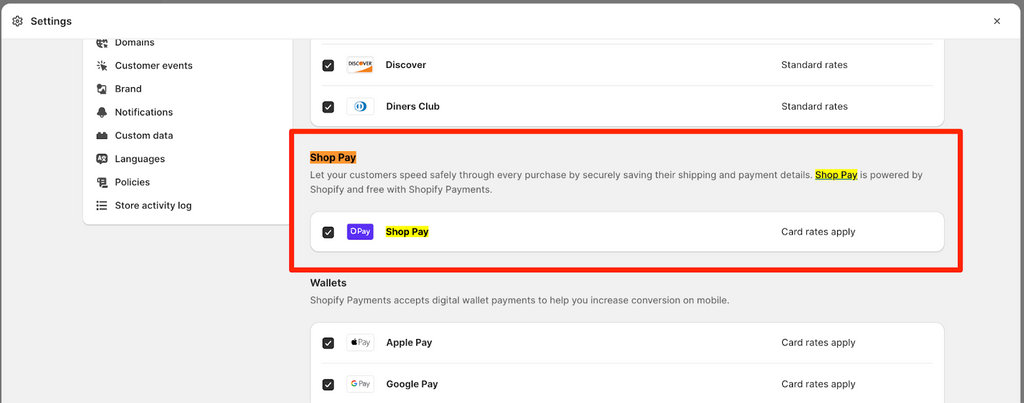Viewport: 1024px width, 403px height.
Task: Click the Shop Pay section heading
Action: click(333, 158)
